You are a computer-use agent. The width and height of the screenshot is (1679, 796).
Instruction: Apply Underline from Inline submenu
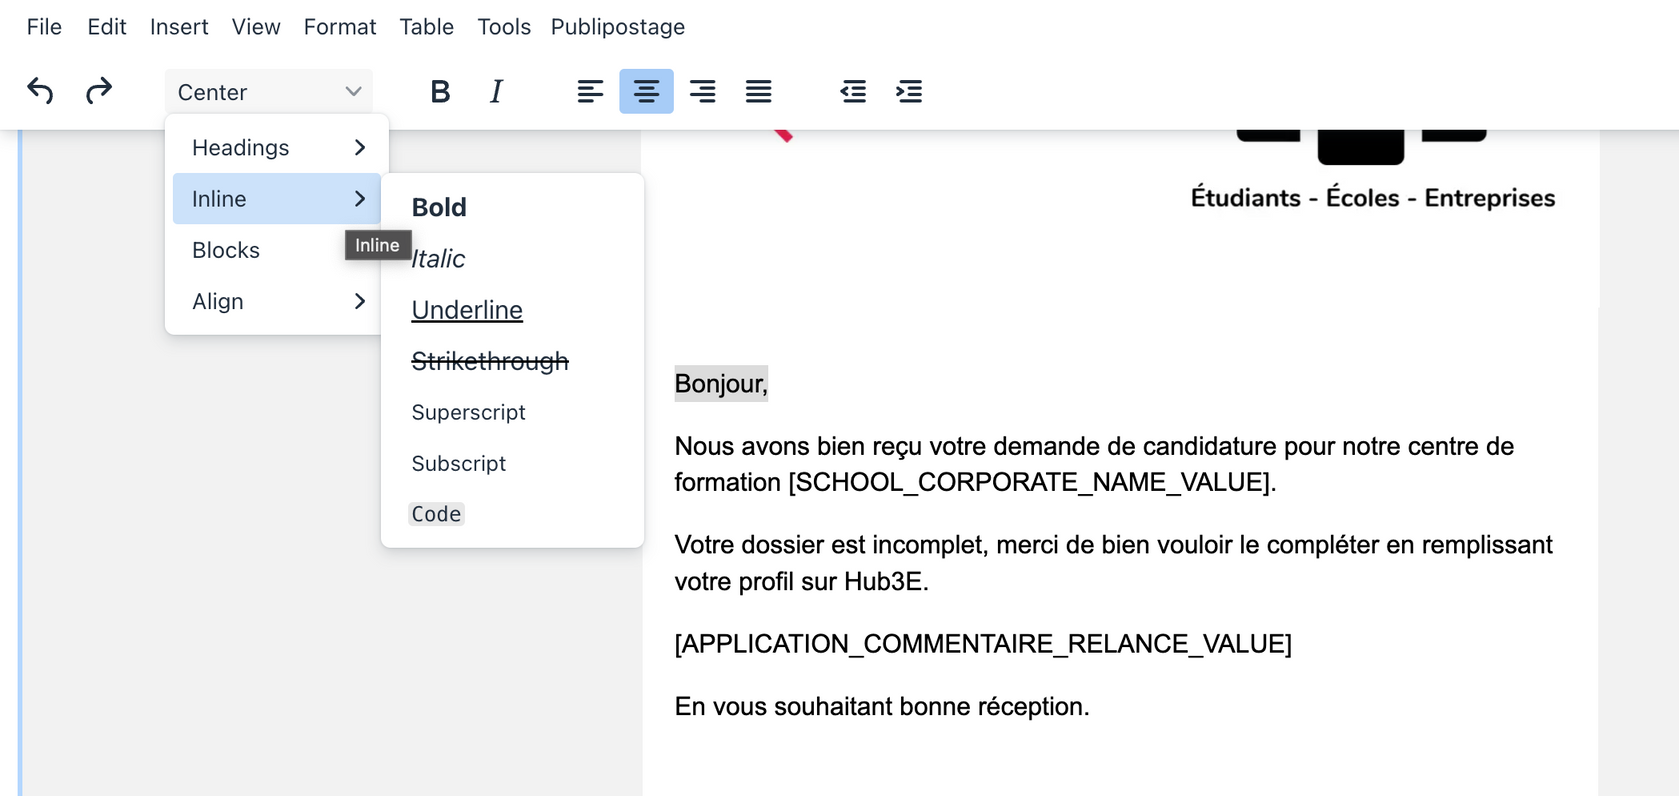512,310
